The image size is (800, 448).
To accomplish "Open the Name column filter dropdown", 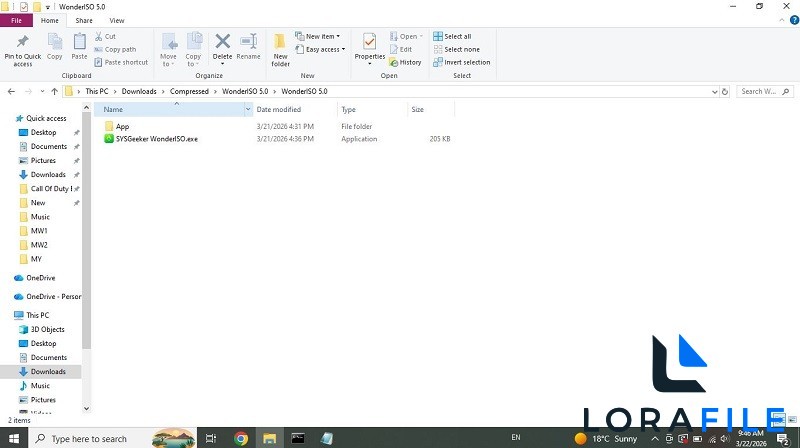I will 248,109.
